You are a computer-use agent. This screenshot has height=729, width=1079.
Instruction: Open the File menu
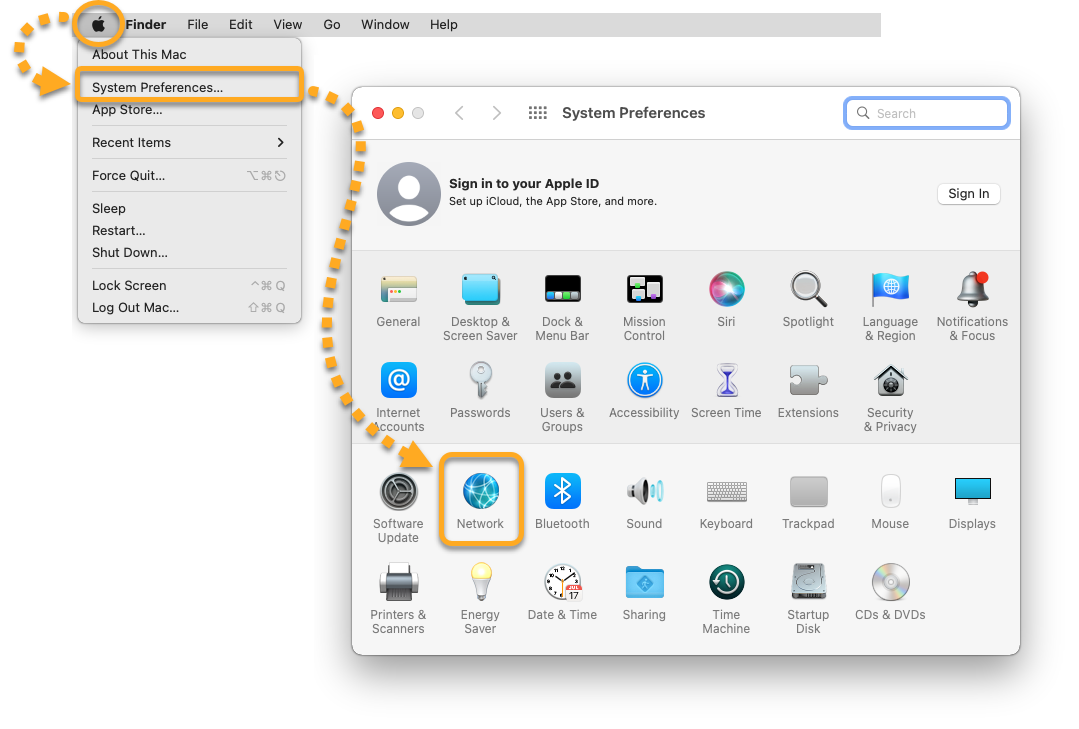tap(197, 25)
